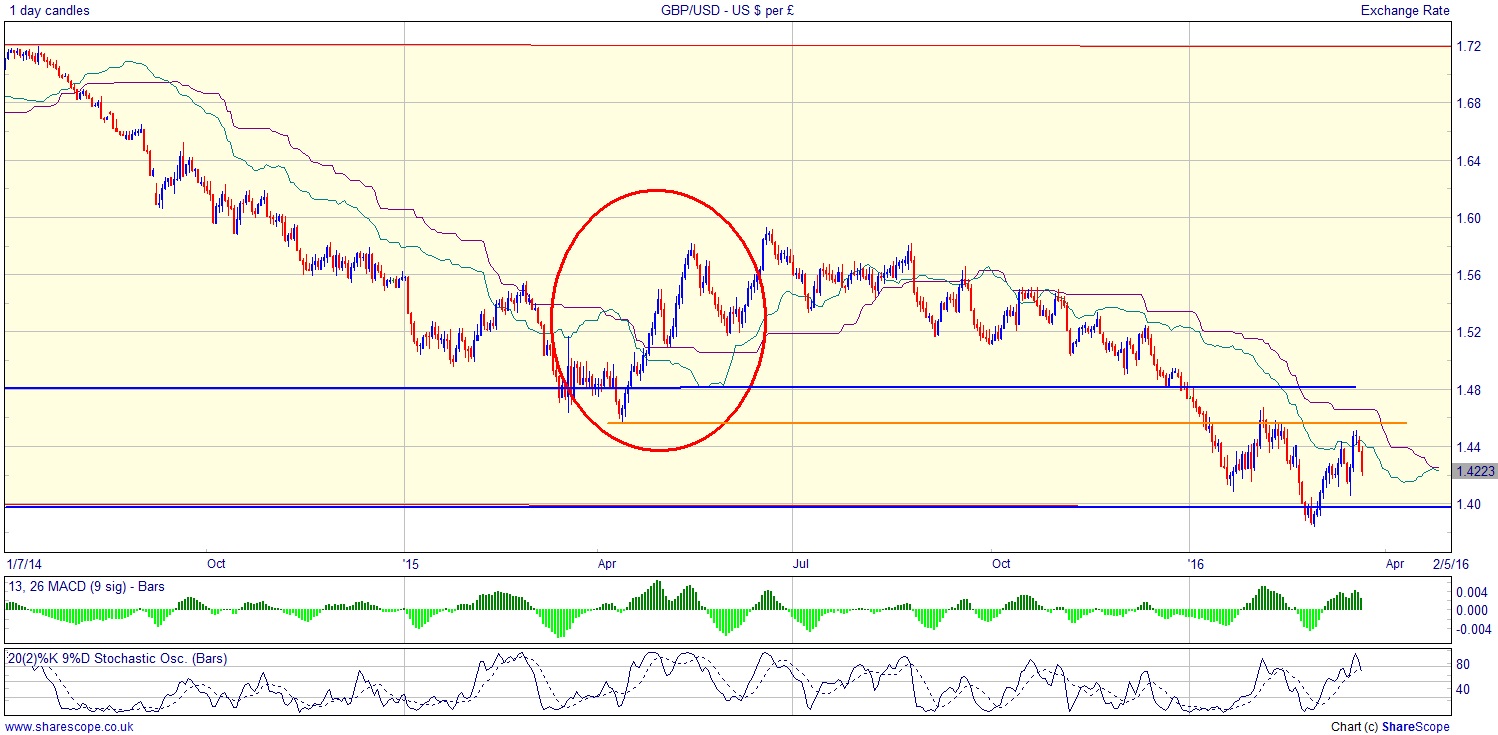This screenshot has height=735, width=1498.
Task: Select the orange horizontal support line
Action: pyautogui.click(x=1000, y=423)
